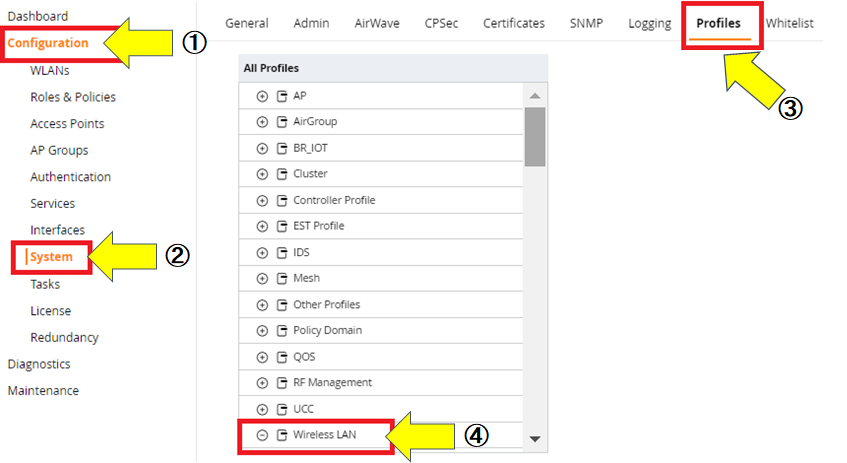Go to Authentication settings
The width and height of the screenshot is (847, 463).
click(70, 177)
